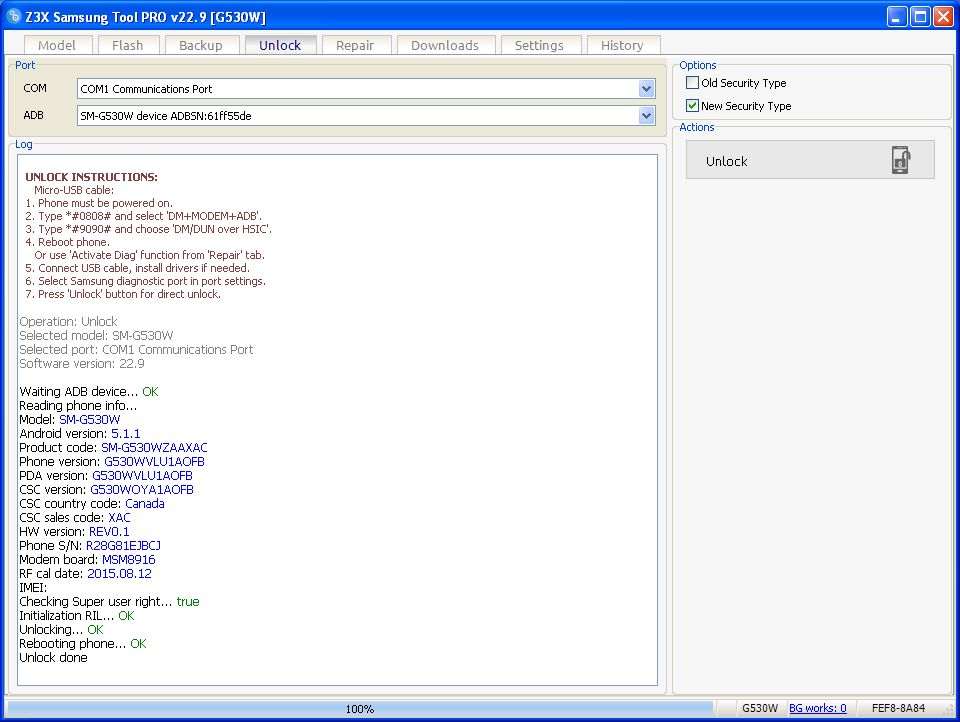Open the ADB device dropdown arrow
960x722 pixels.
click(x=647, y=116)
